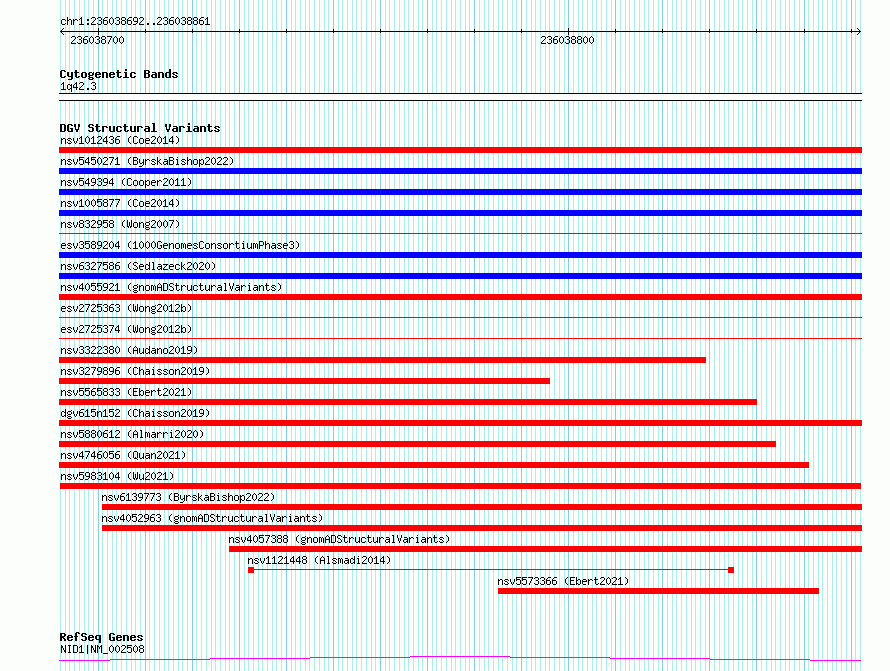Click the esv2725363 (Wong2012b) label

(x=126, y=308)
